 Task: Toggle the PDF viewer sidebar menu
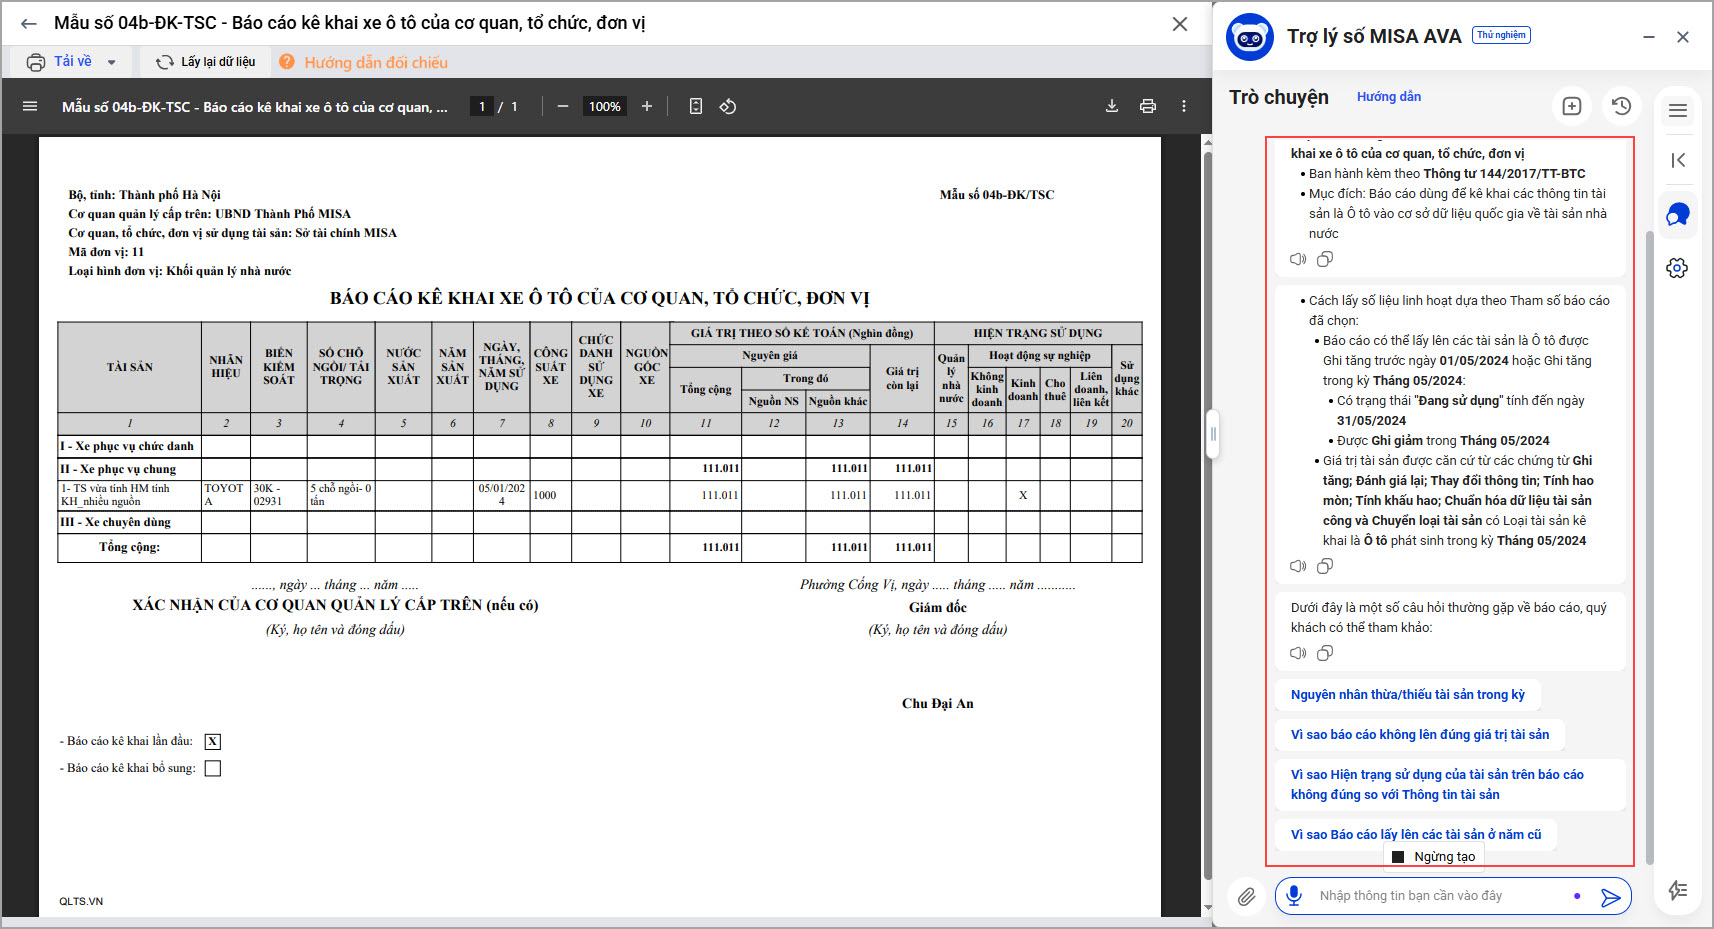pyautogui.click(x=30, y=106)
